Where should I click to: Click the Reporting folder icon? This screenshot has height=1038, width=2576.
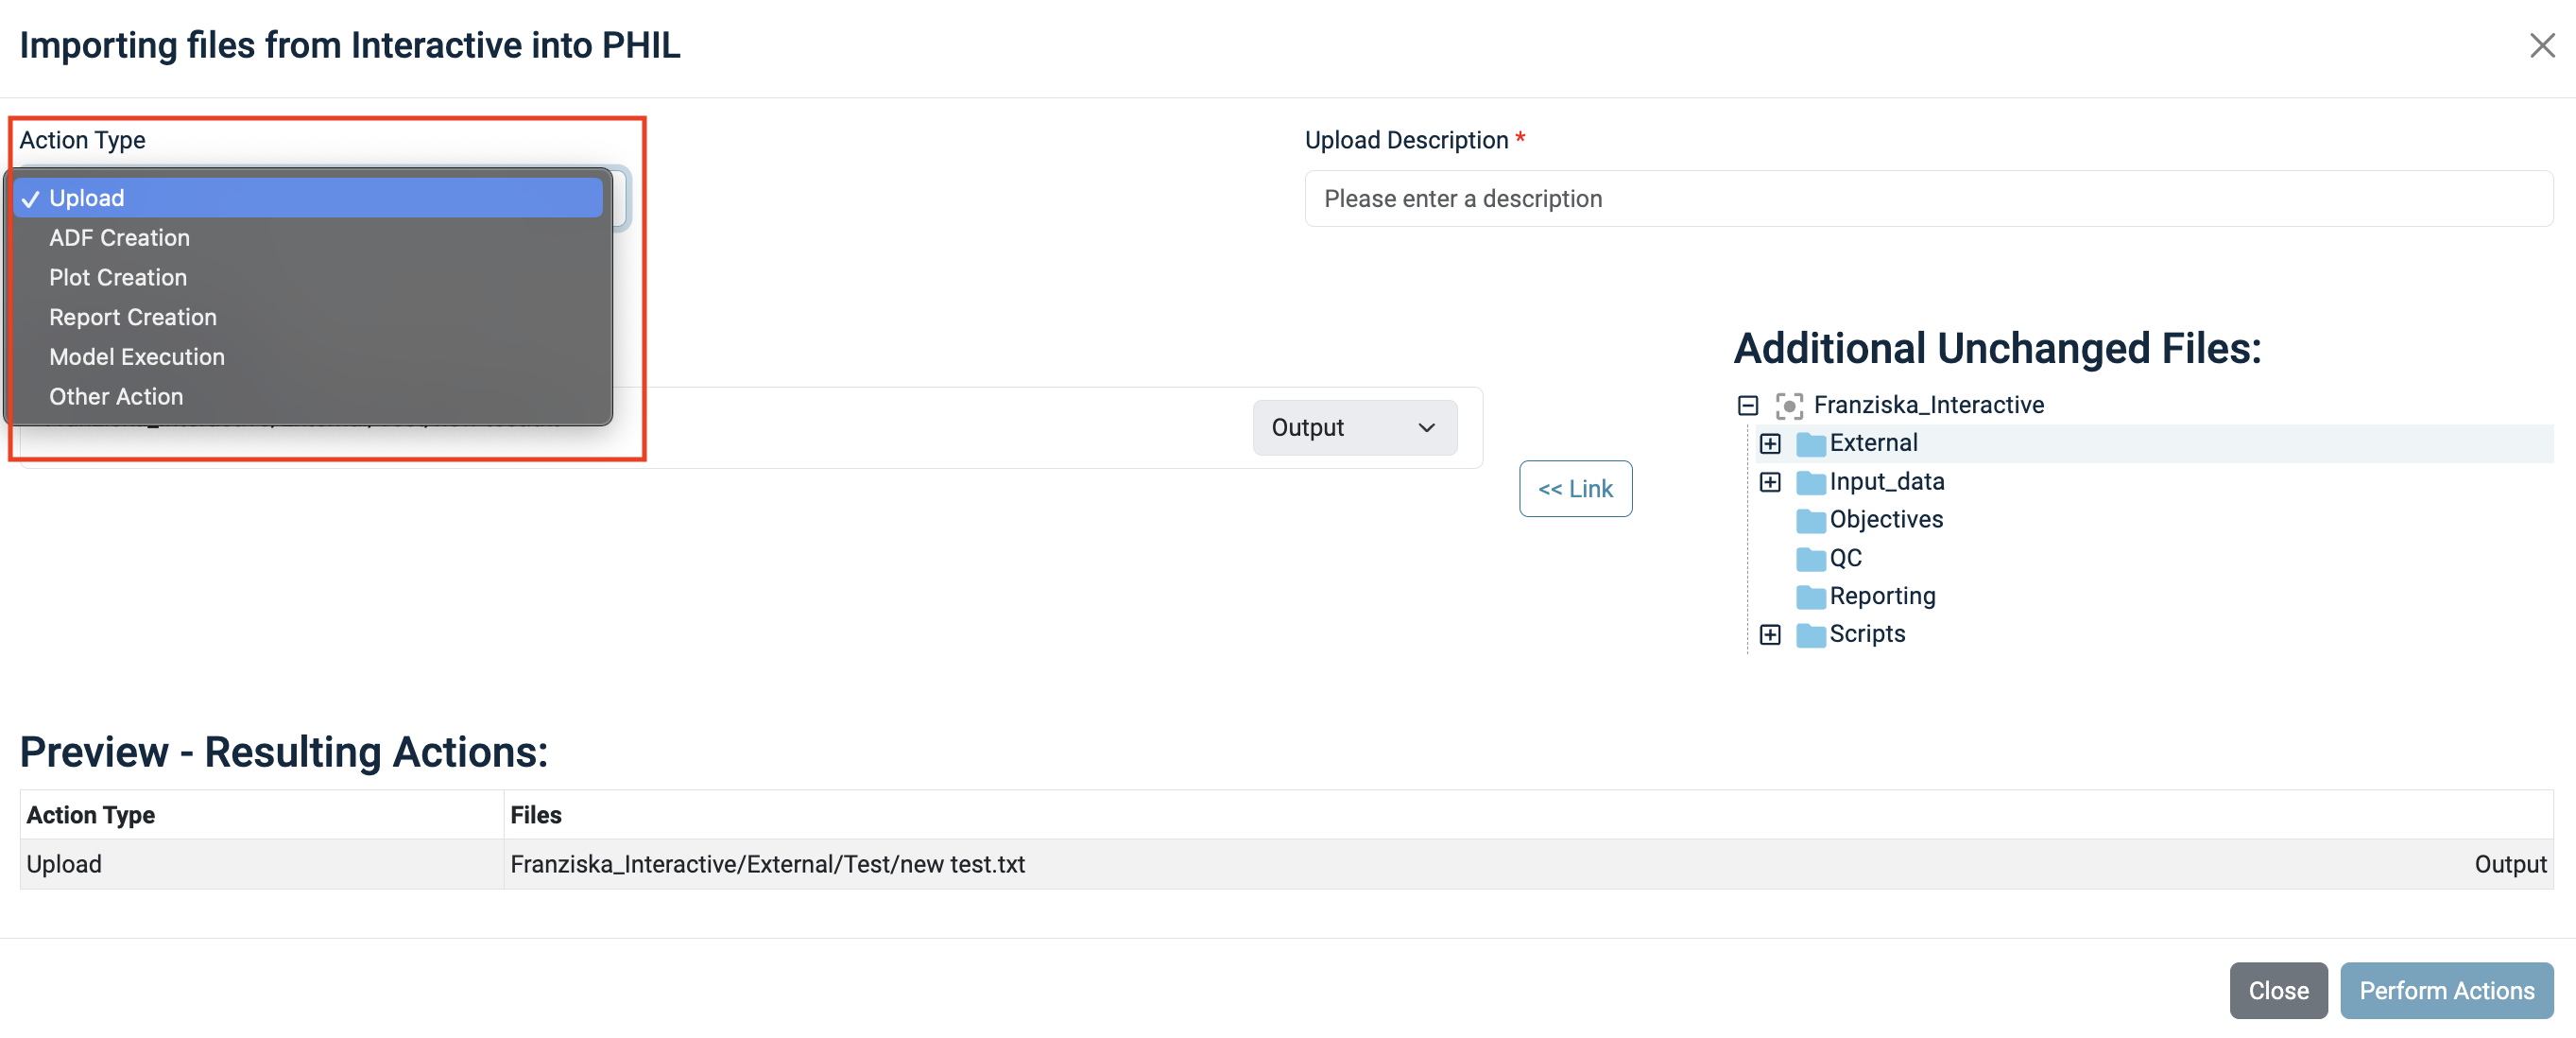click(1810, 597)
